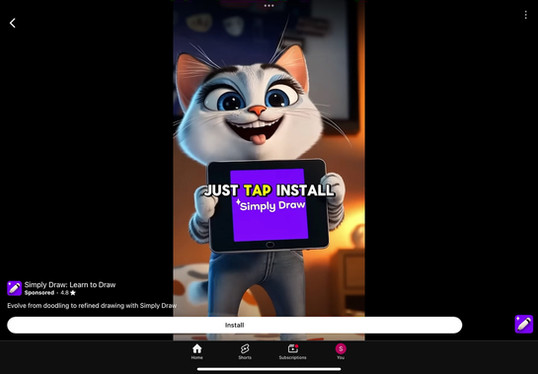Screen dimensions: 538x374
Task: Tap the three-dot handle above the video
Action: (x=269, y=5)
